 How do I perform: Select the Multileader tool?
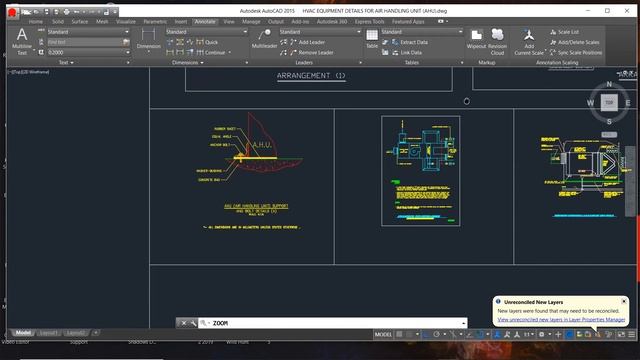pos(264,38)
